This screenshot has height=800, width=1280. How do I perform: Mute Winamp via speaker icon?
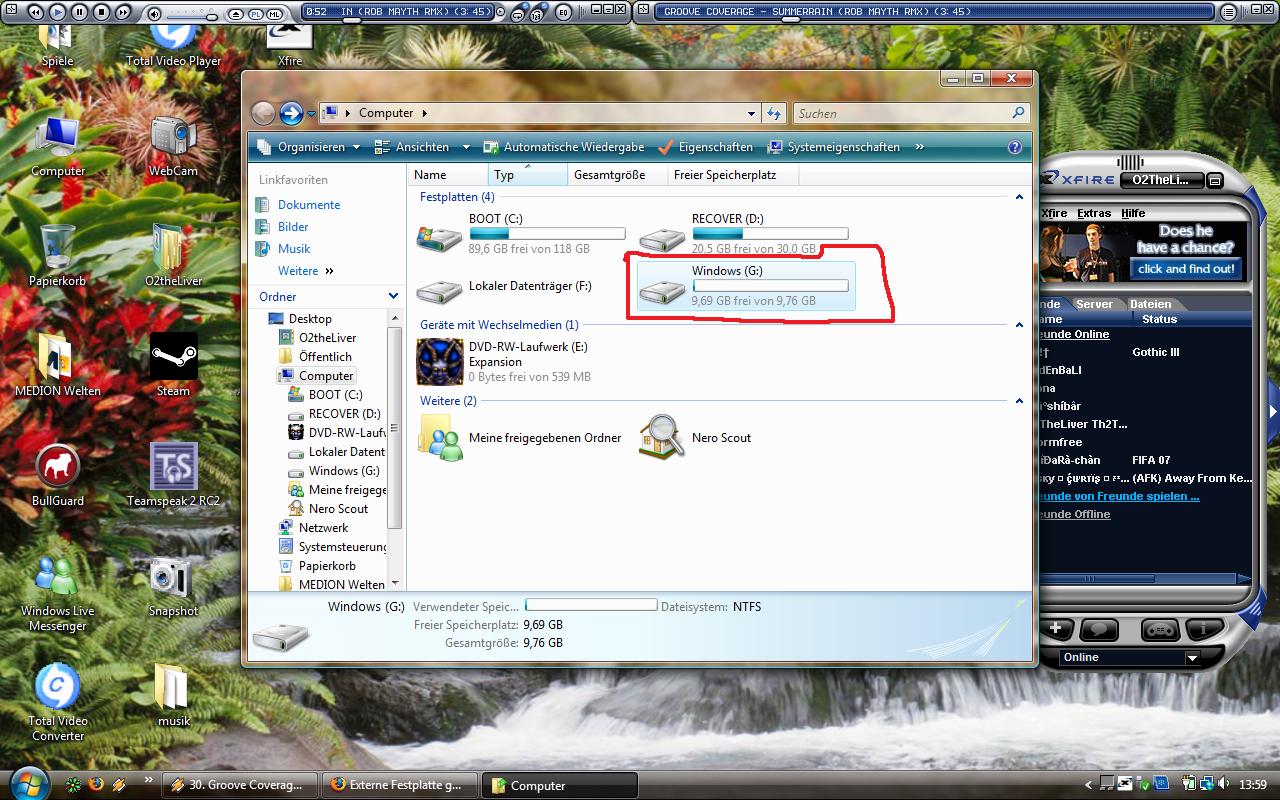(x=154, y=14)
